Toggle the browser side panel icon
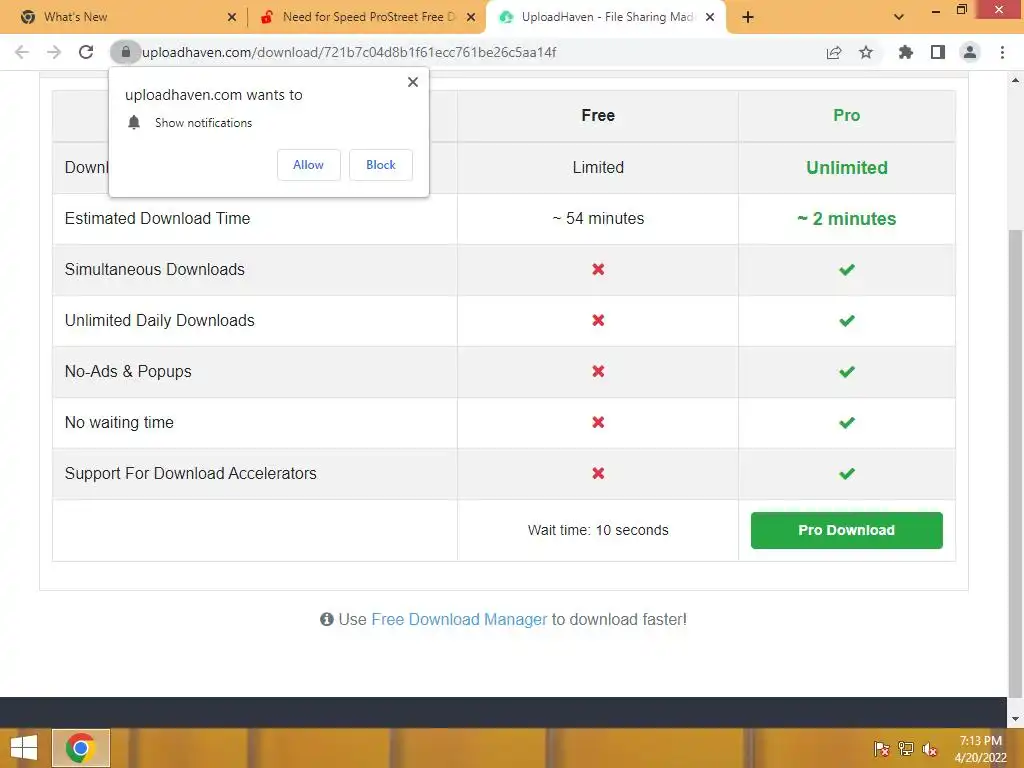This screenshot has width=1024, height=768. point(938,52)
